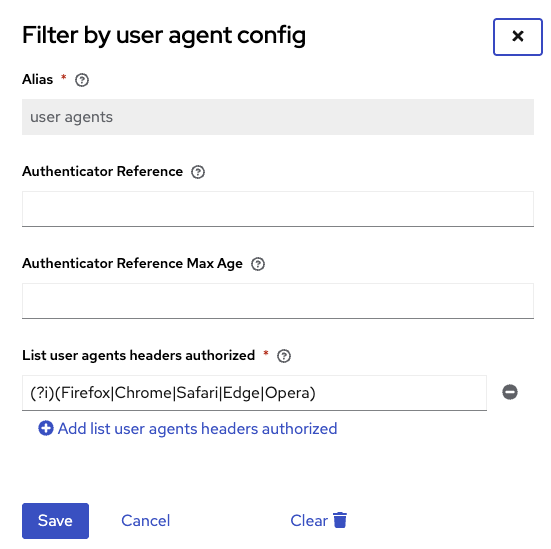This screenshot has height=549, width=551.
Task: Click the Authenticator Reference Max Age label
Action: [132, 264]
